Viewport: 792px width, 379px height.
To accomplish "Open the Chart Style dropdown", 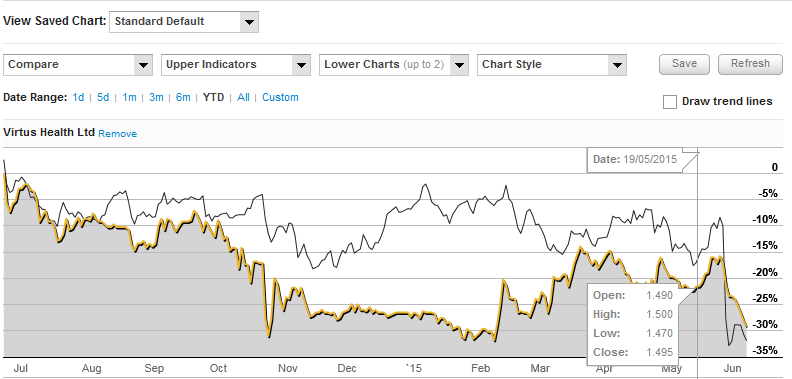I will [552, 65].
